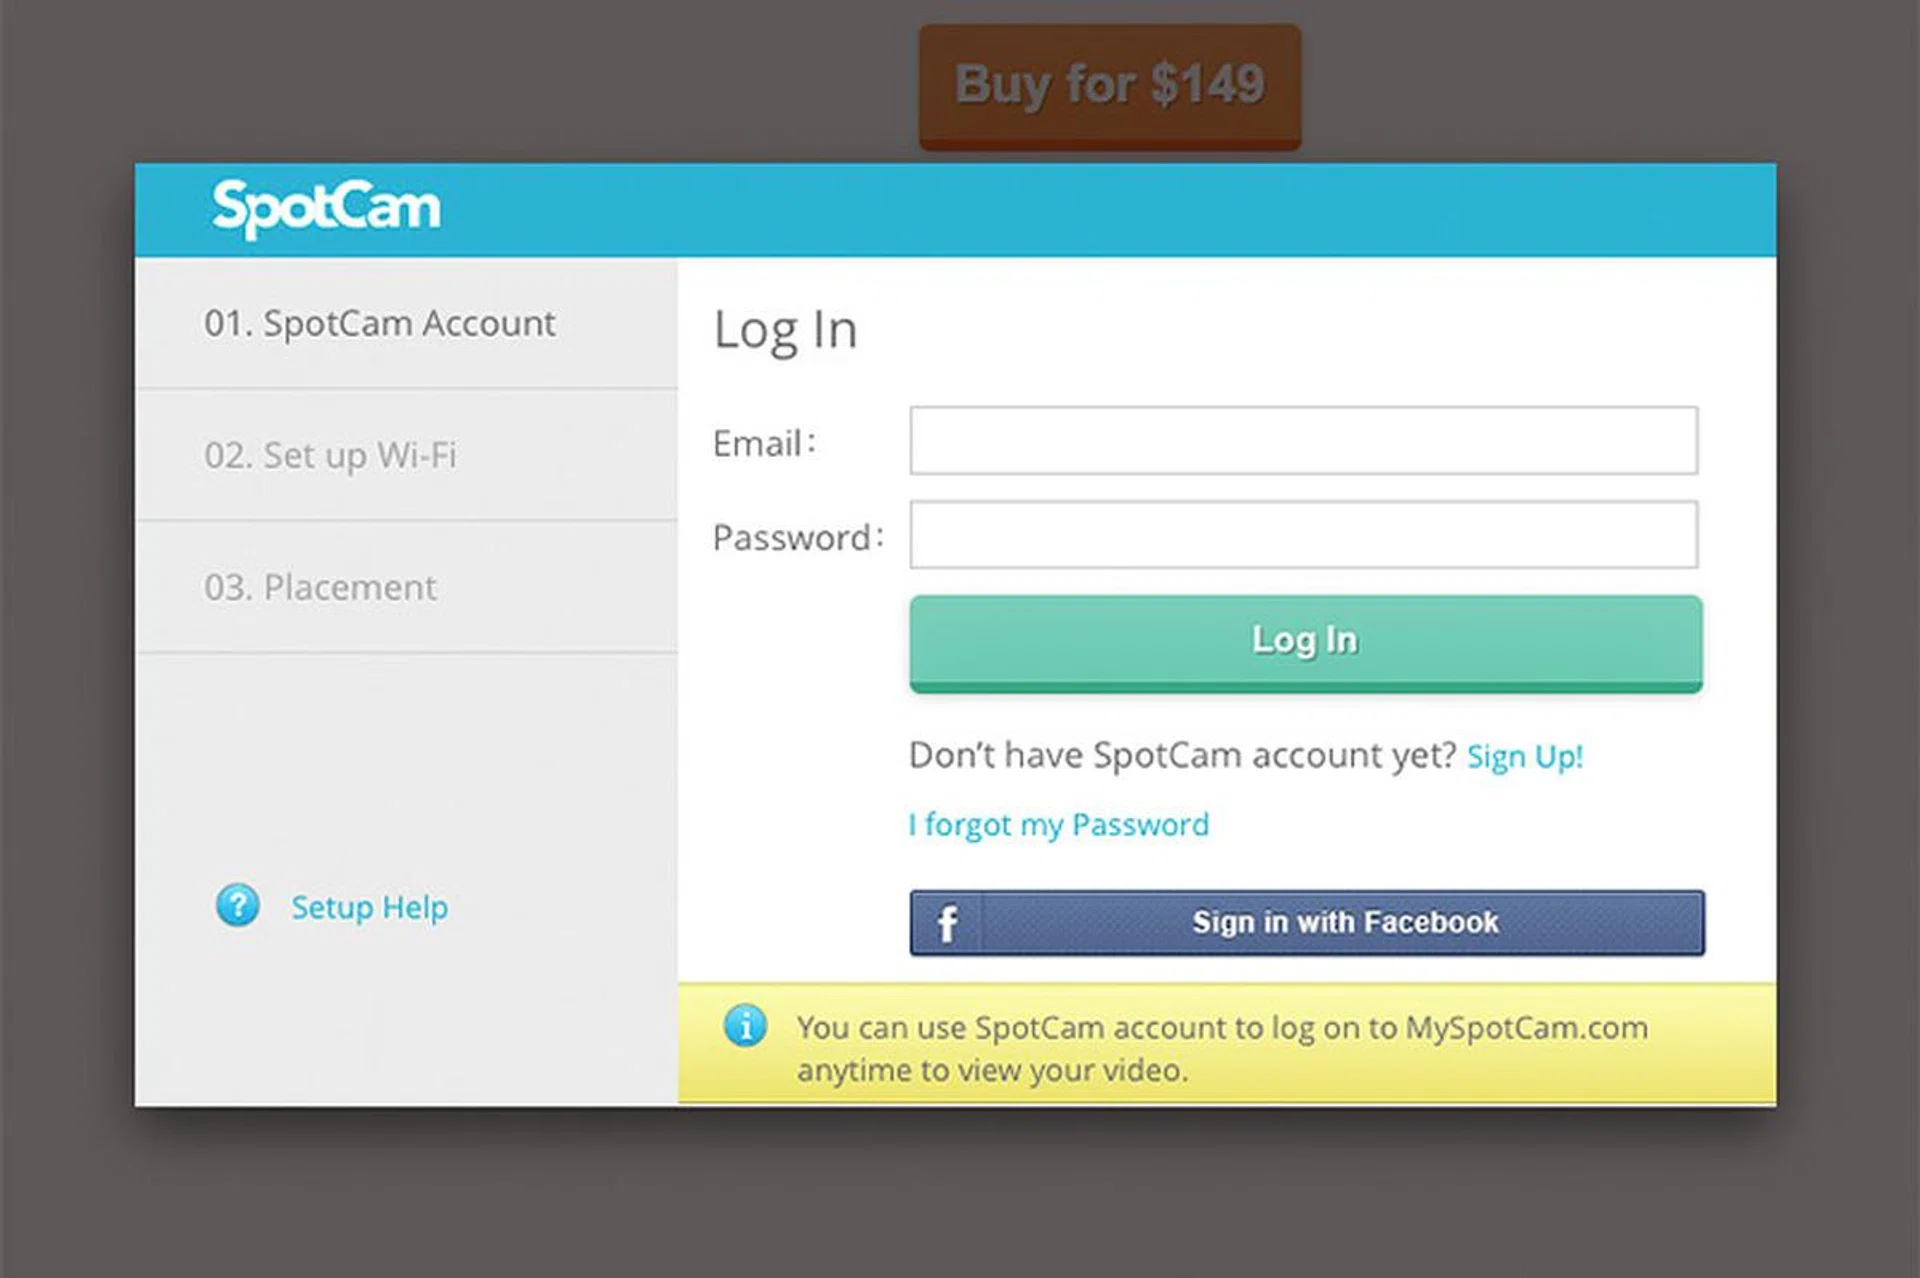The image size is (1920, 1278).
Task: Open the 02. Set up Wi-Fi step
Action: [x=330, y=456]
